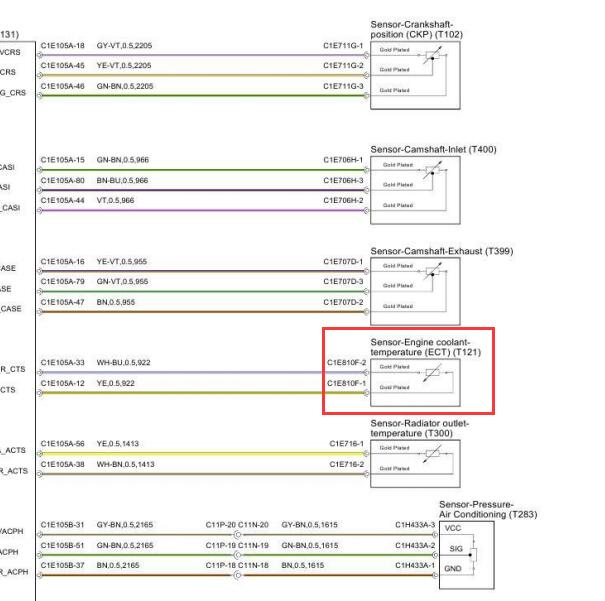Click connector label C1E711G-1
Viewport: 605px width, 601px height.
pyautogui.click(x=343, y=46)
